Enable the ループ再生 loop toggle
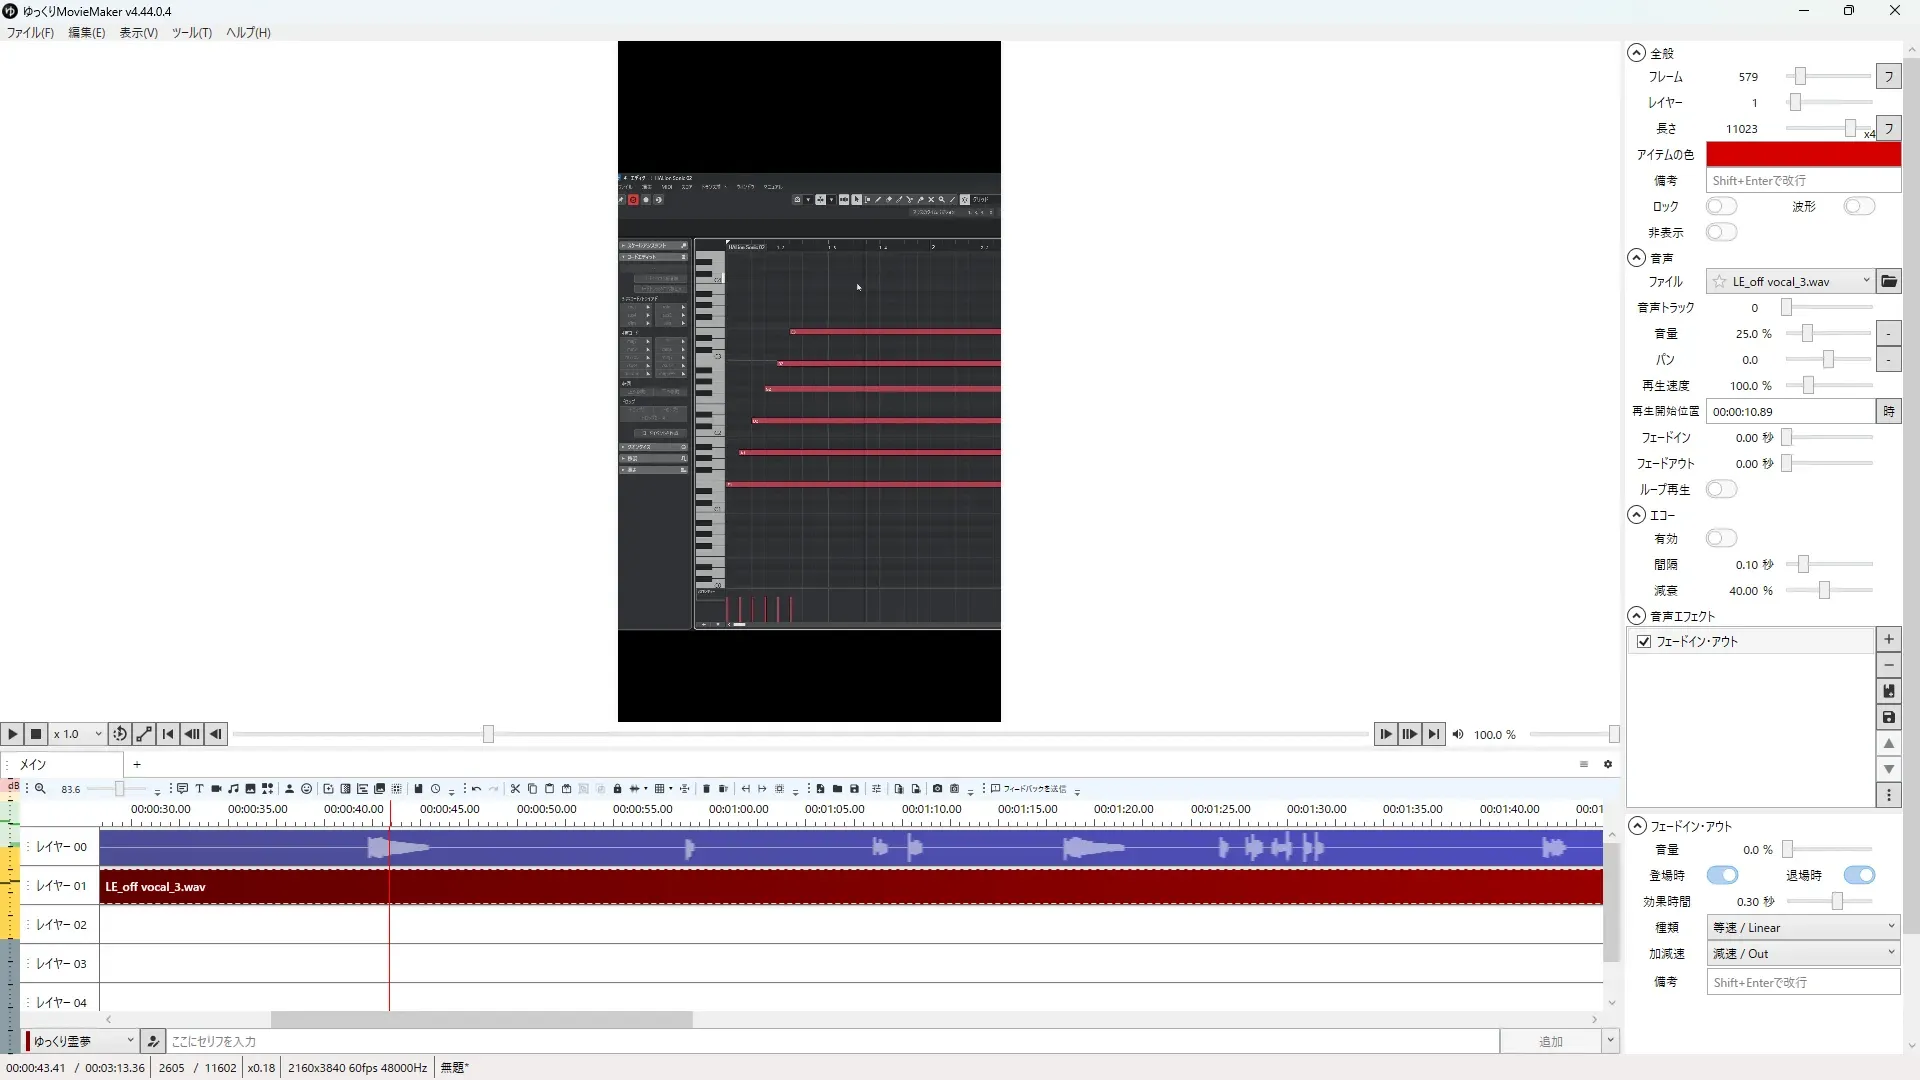The image size is (1920, 1080). [1721, 489]
